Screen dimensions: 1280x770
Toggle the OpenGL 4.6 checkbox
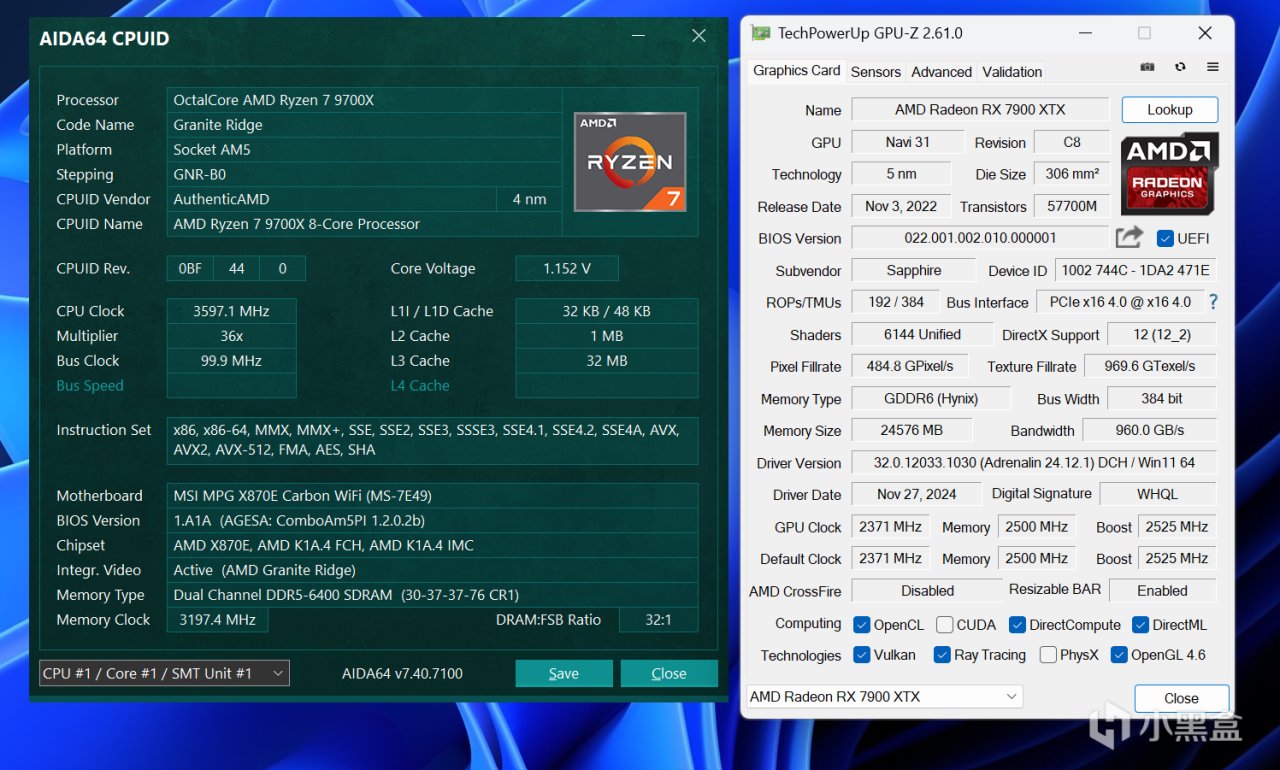pyautogui.click(x=1119, y=655)
